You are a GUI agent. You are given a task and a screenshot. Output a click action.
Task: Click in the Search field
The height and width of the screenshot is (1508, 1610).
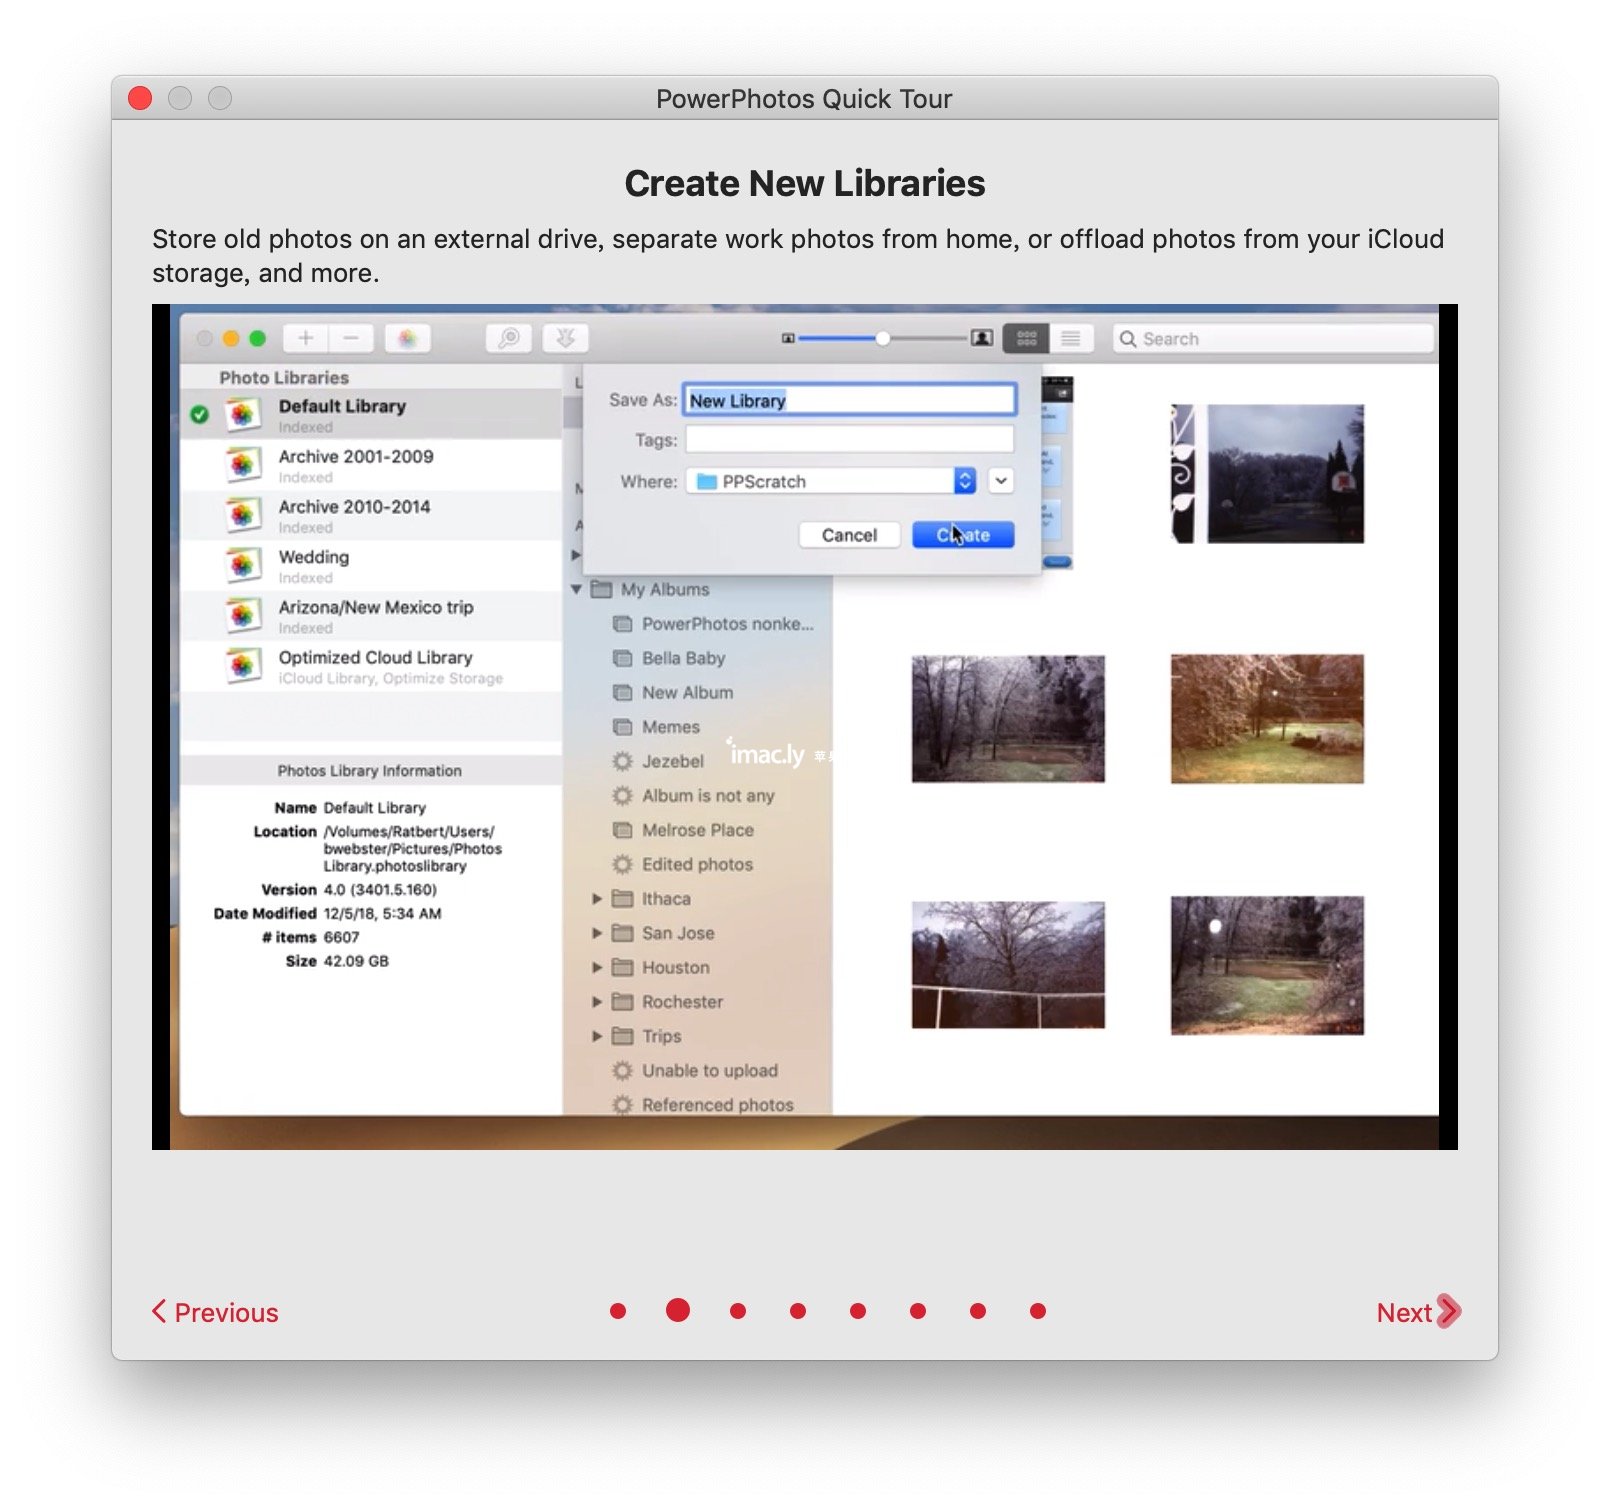point(1274,339)
